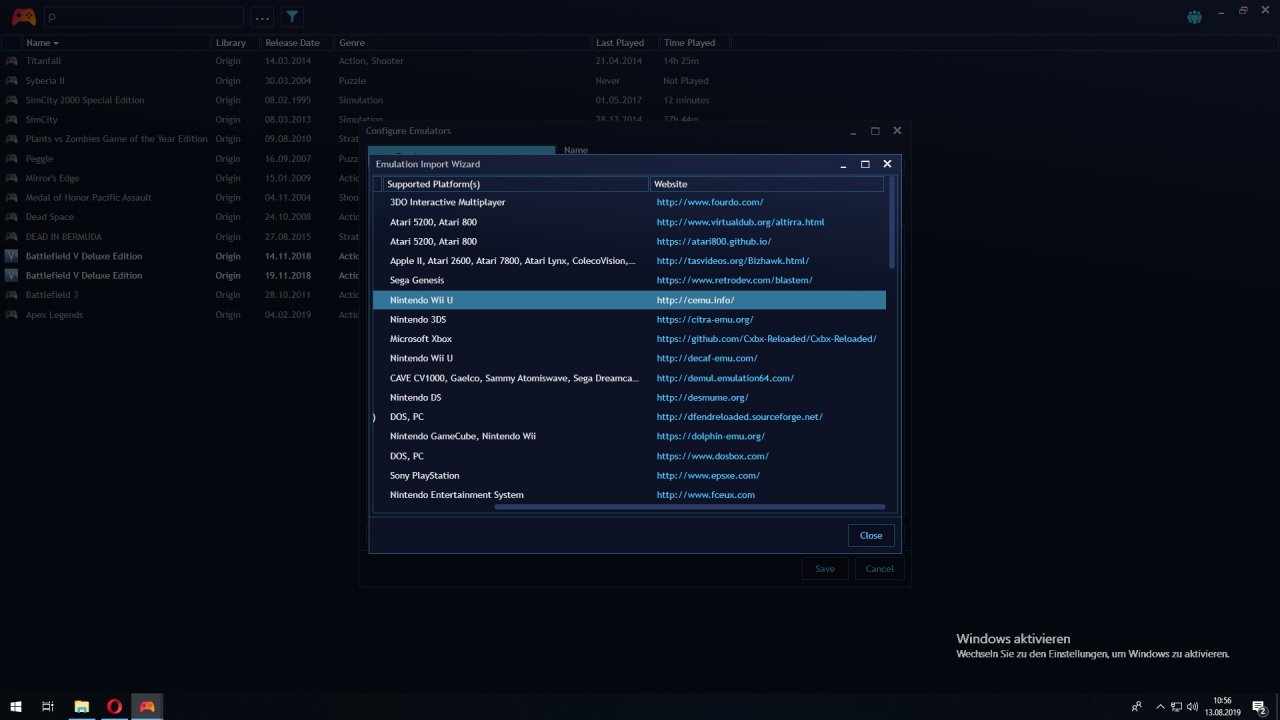This screenshot has width=1280, height=720.
Task: Open the Windows notification center
Action: pyautogui.click(x=1259, y=706)
